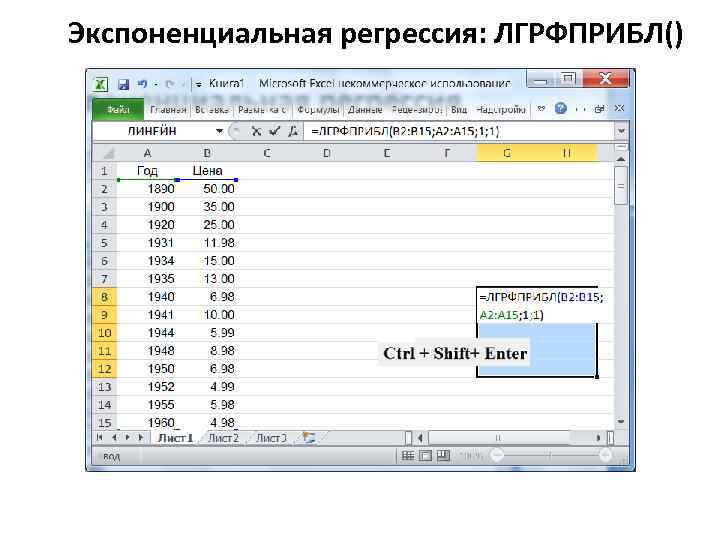Switch to the Главная ribbon tab

[168, 110]
